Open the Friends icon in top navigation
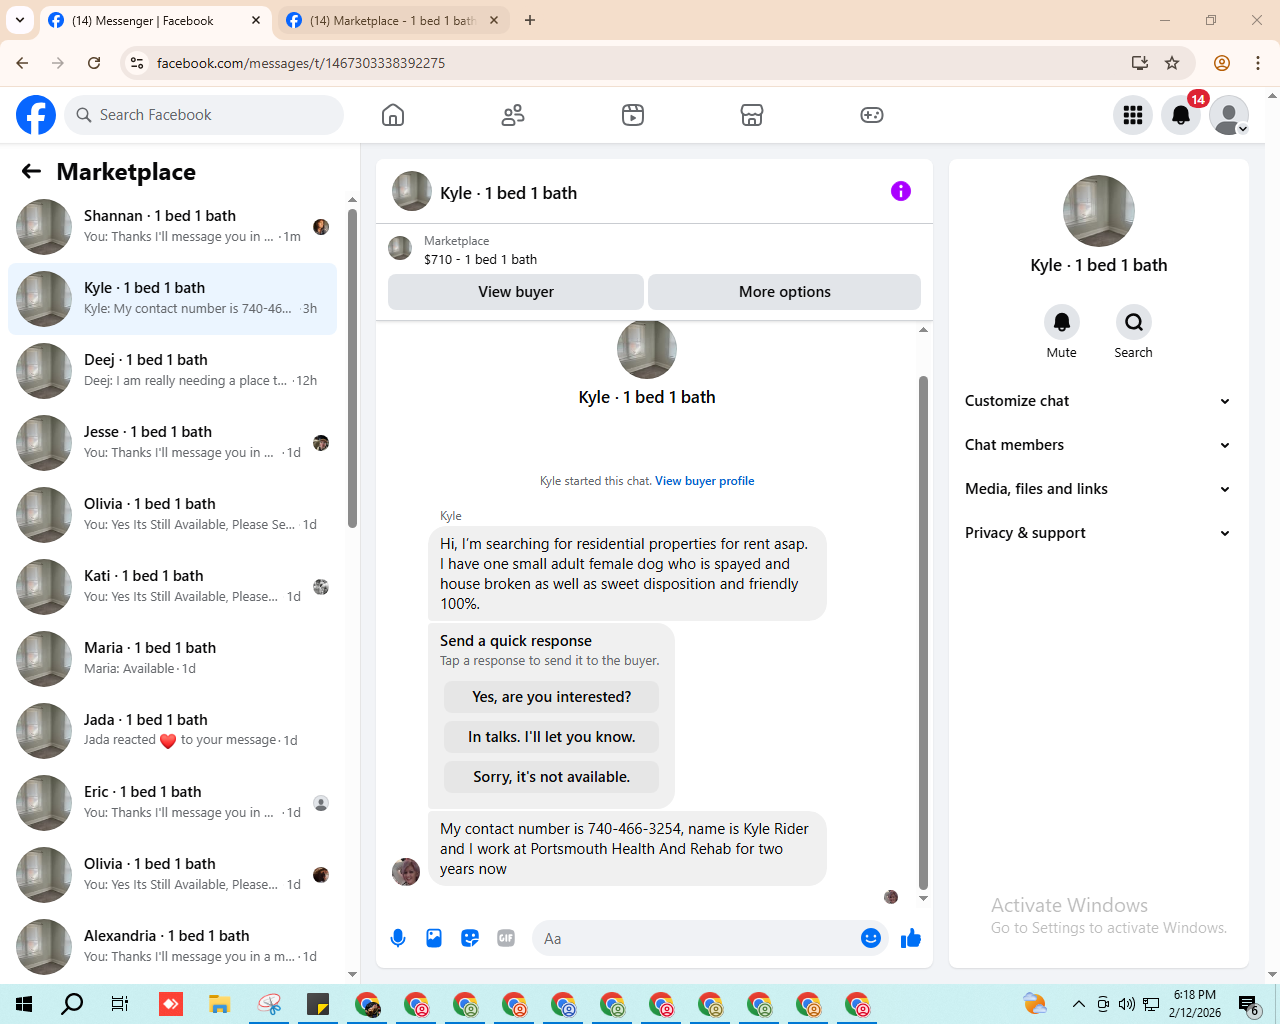The width and height of the screenshot is (1280, 1024). [x=513, y=115]
